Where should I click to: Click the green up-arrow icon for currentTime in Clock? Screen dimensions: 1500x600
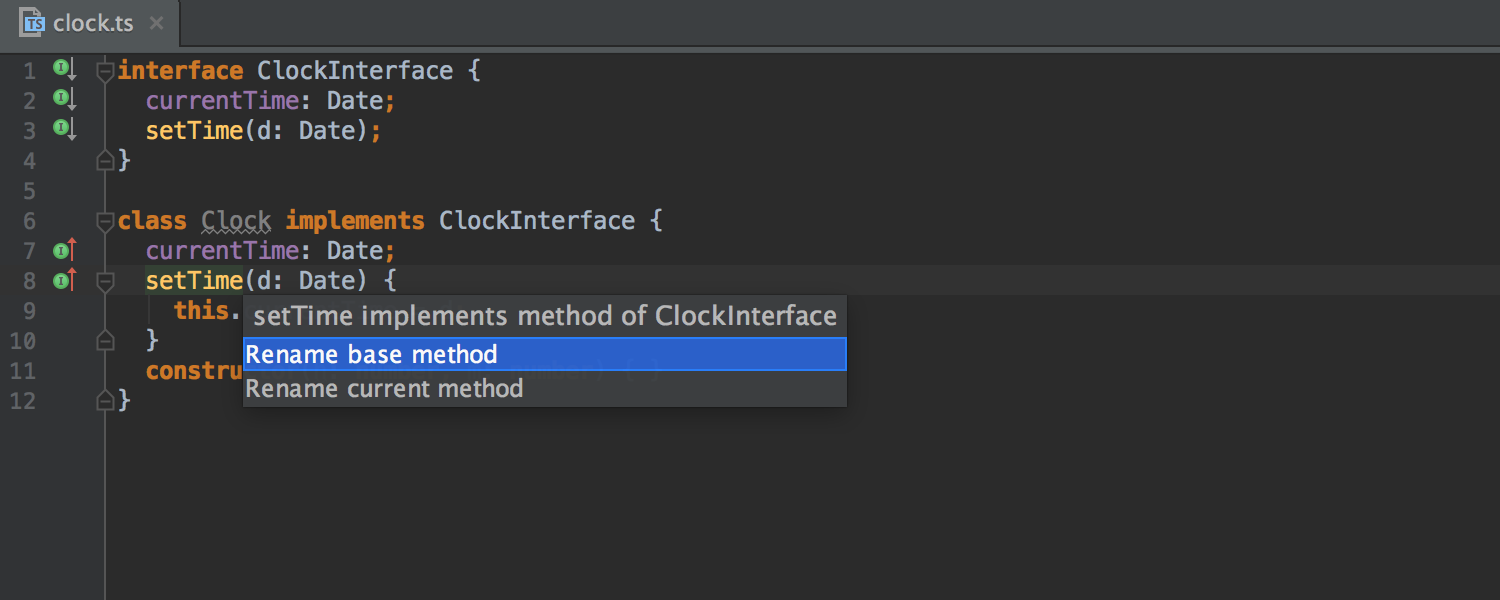(x=62, y=250)
